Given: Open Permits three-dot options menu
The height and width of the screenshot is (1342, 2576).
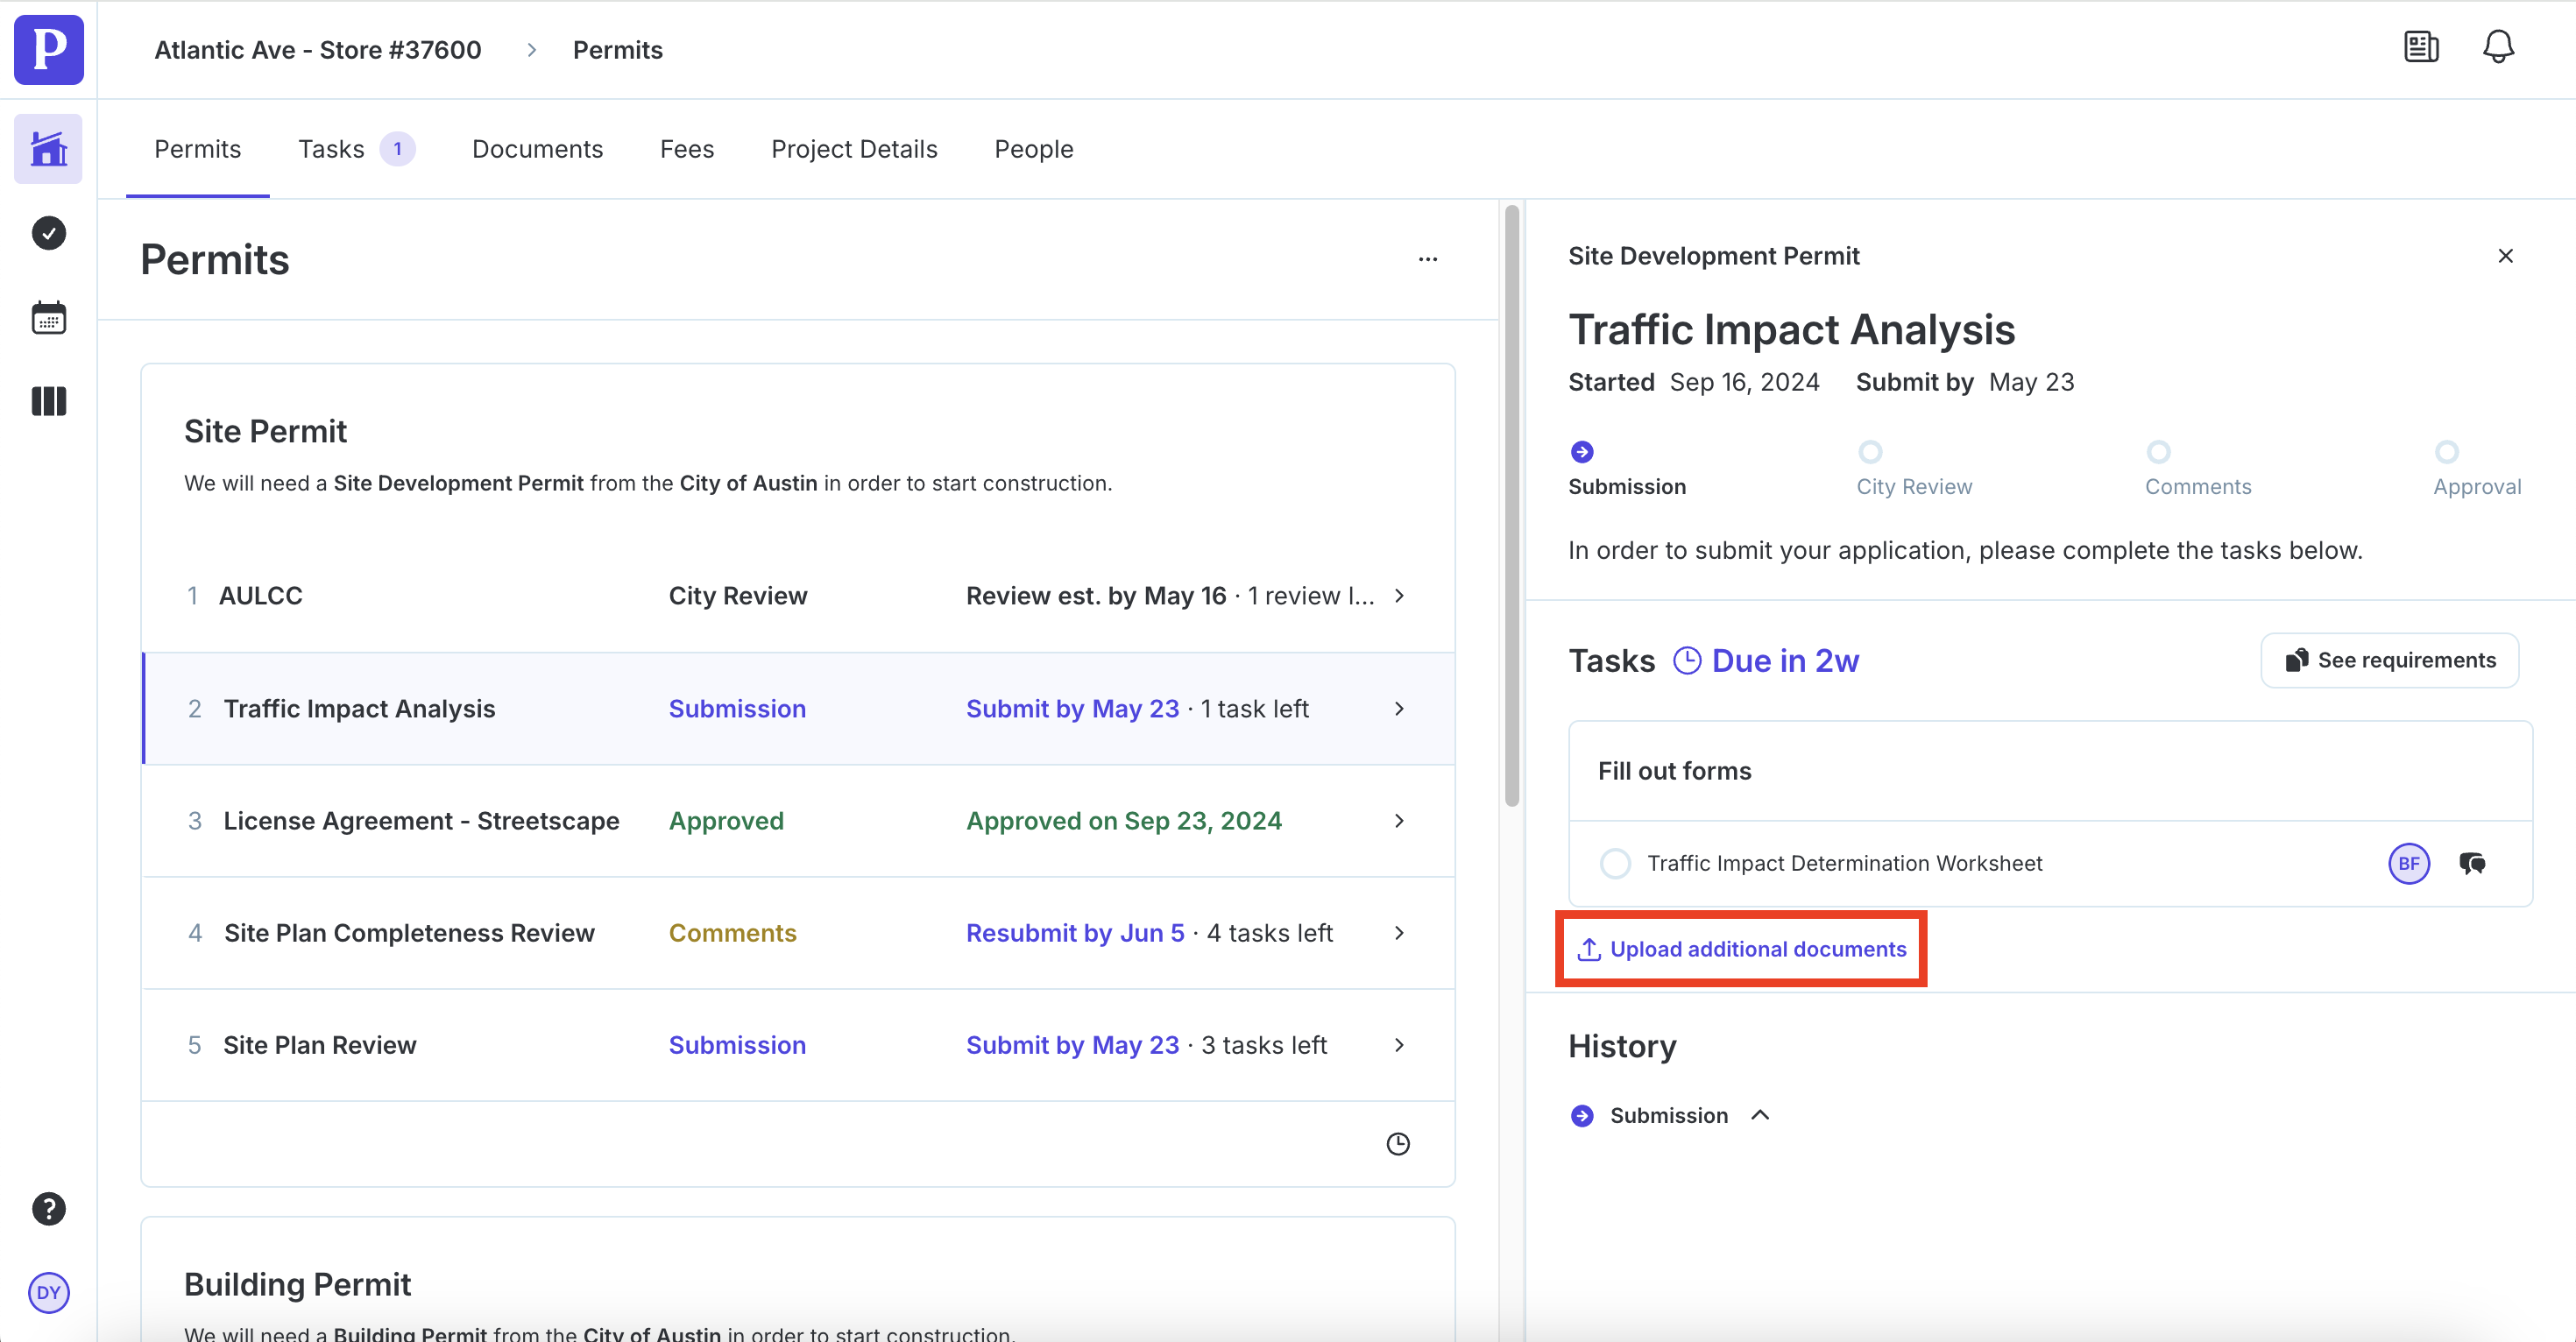Looking at the screenshot, I should (x=1427, y=259).
